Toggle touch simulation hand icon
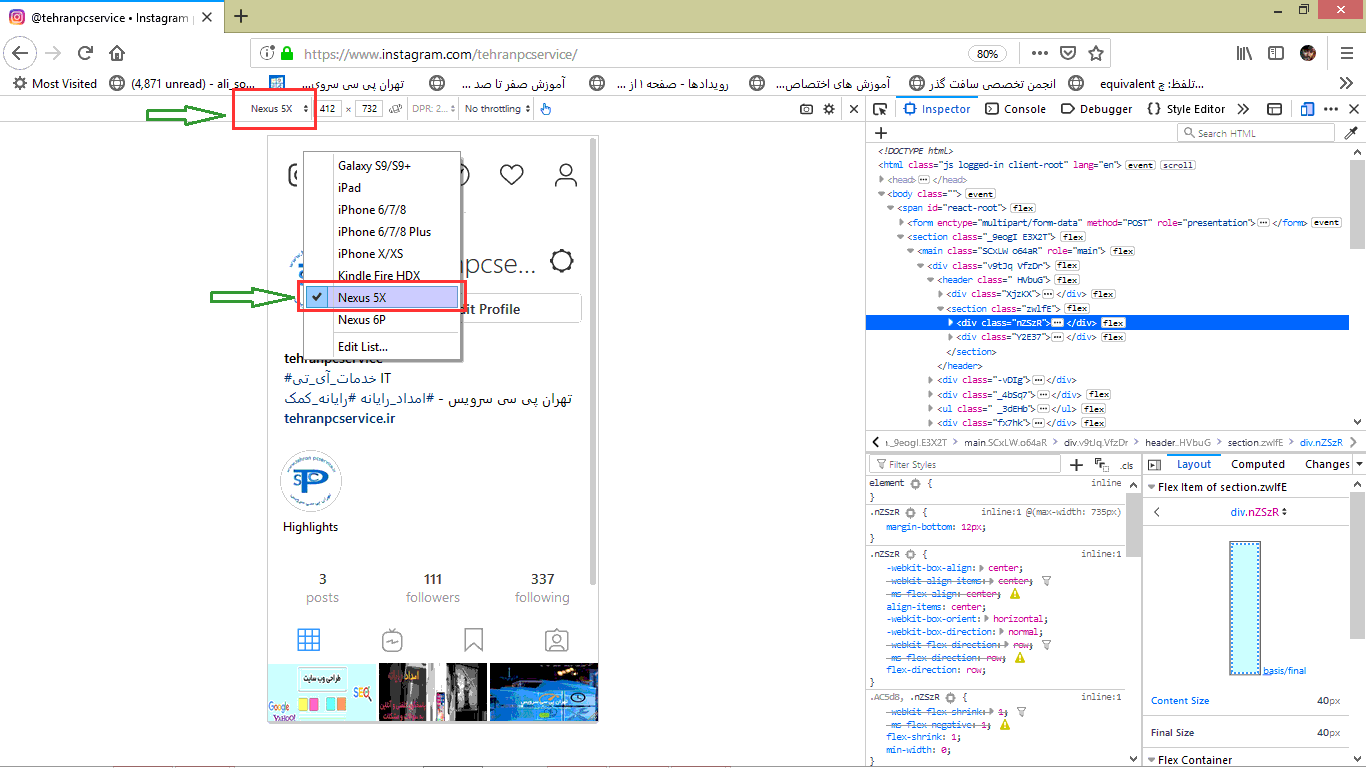Screen dimensions: 1366x768 click(545, 109)
